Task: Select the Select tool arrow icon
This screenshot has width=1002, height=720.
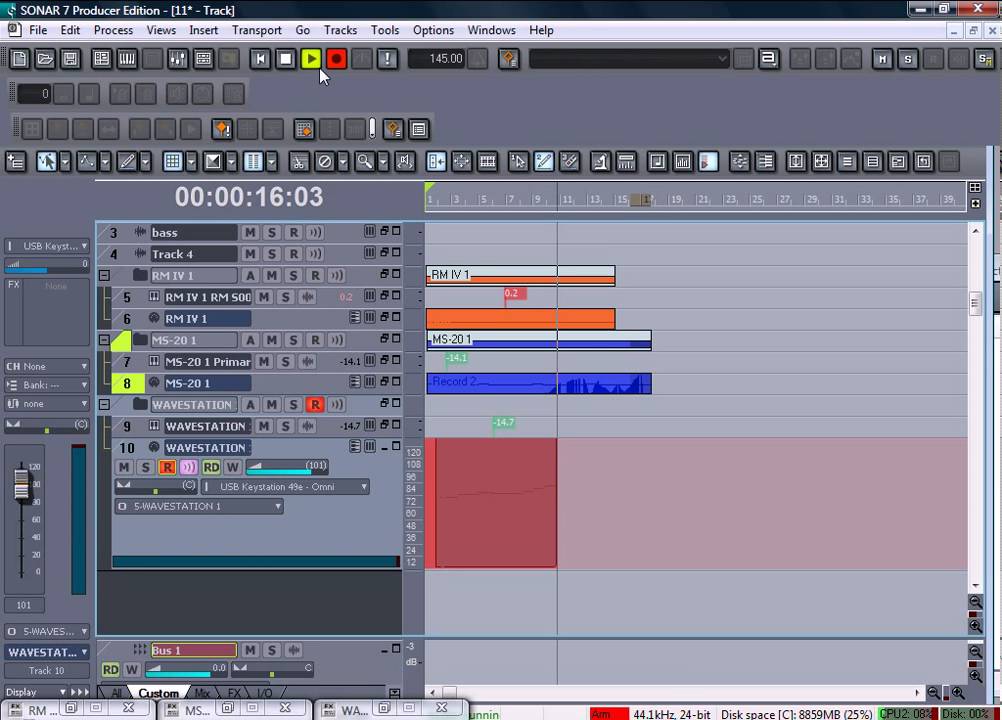Action: click(46, 162)
